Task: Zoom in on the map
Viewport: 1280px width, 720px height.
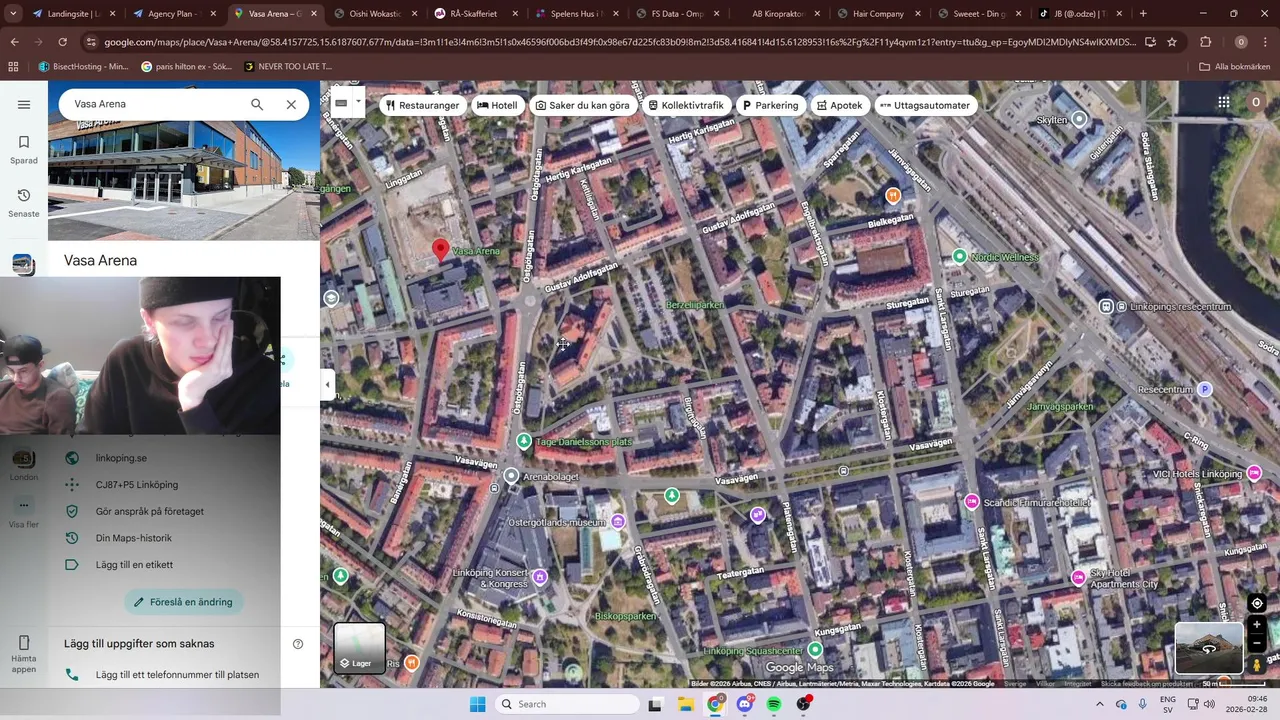Action: coord(1257,625)
